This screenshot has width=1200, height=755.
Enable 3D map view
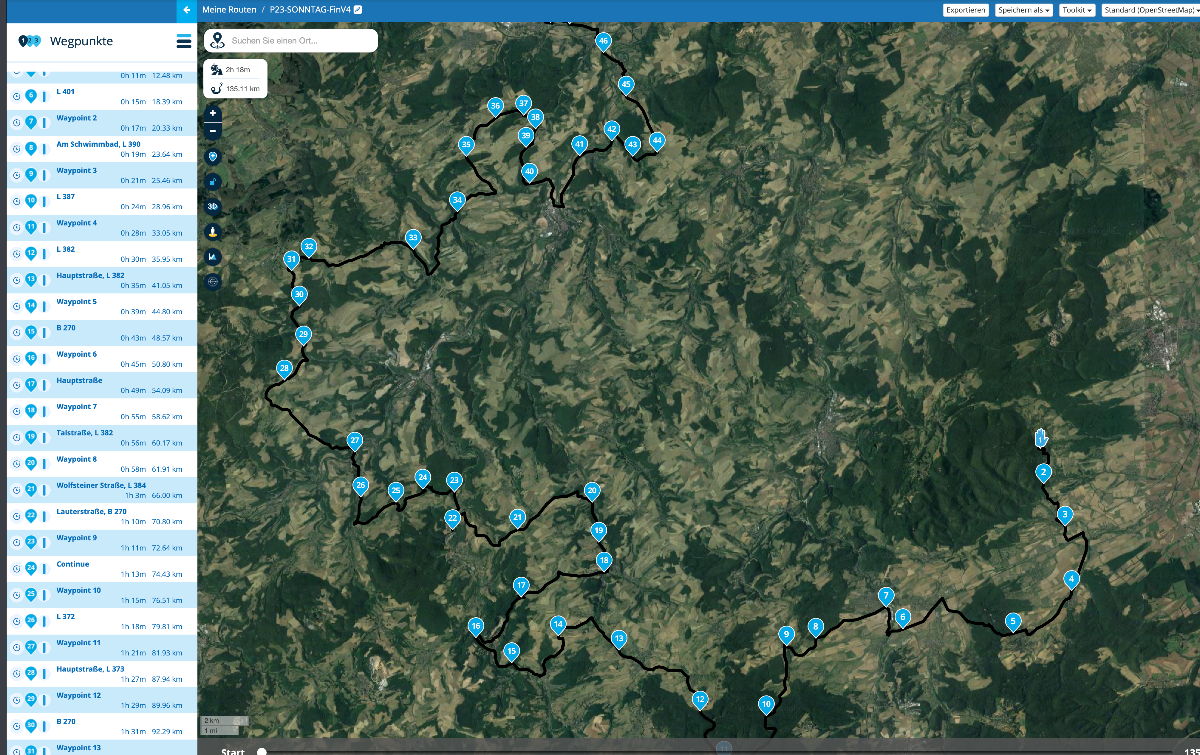[212, 206]
